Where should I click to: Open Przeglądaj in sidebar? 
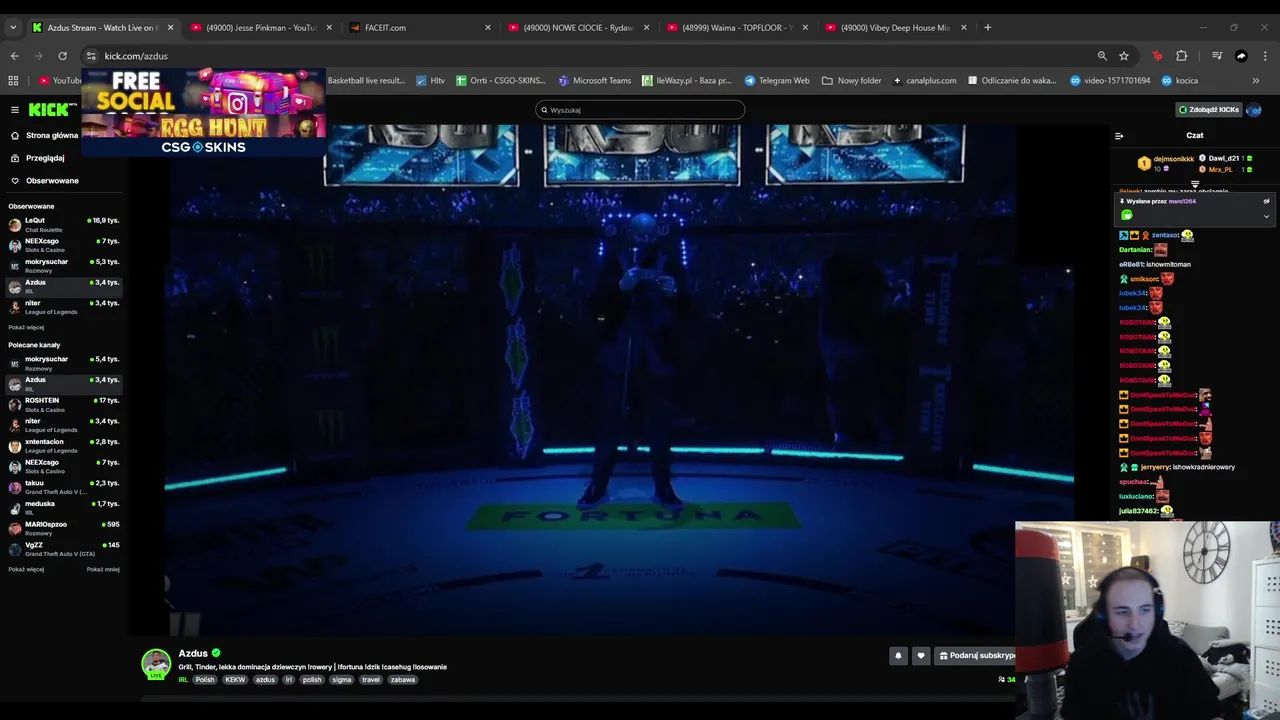(x=38, y=158)
